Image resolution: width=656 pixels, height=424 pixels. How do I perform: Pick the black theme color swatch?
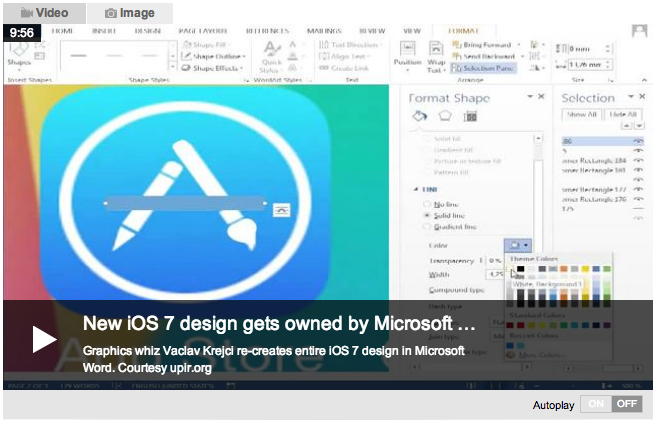(x=520, y=269)
